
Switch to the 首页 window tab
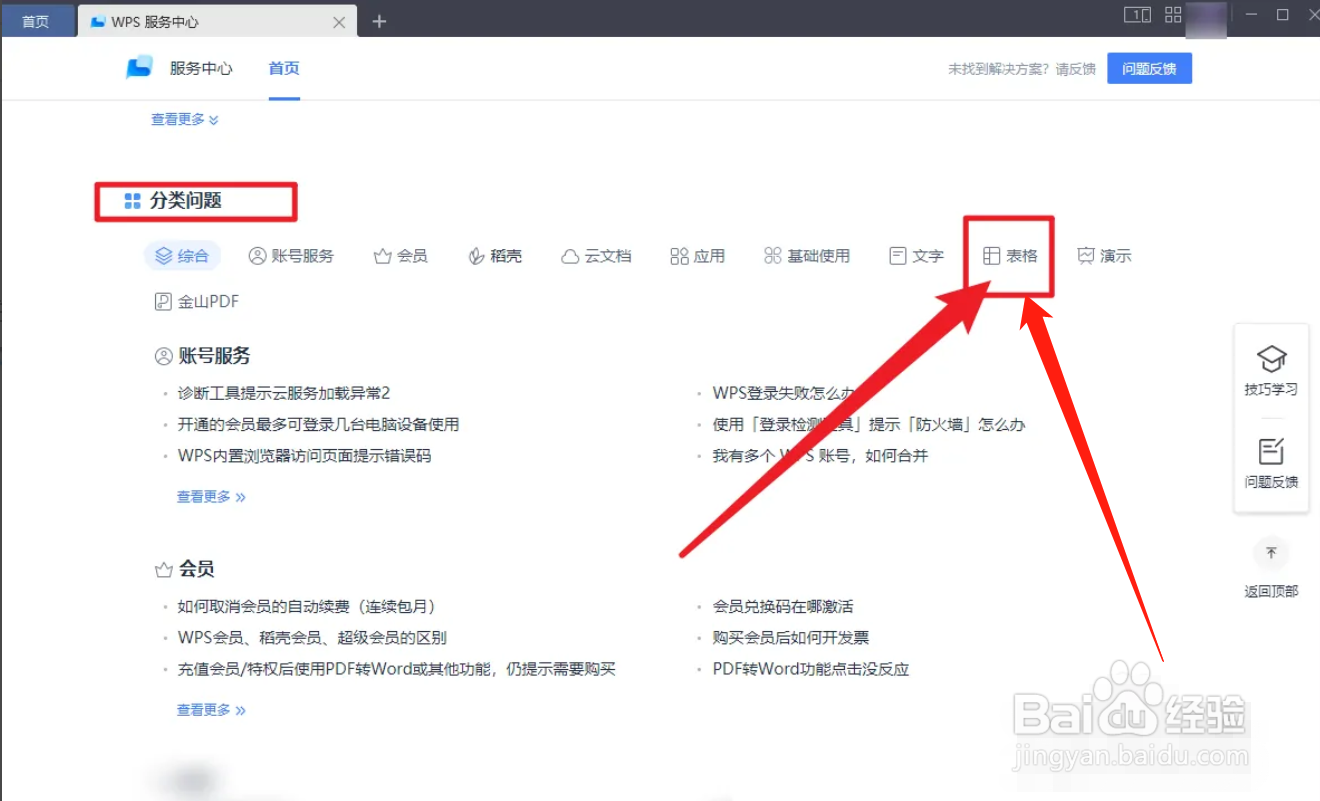click(37, 21)
